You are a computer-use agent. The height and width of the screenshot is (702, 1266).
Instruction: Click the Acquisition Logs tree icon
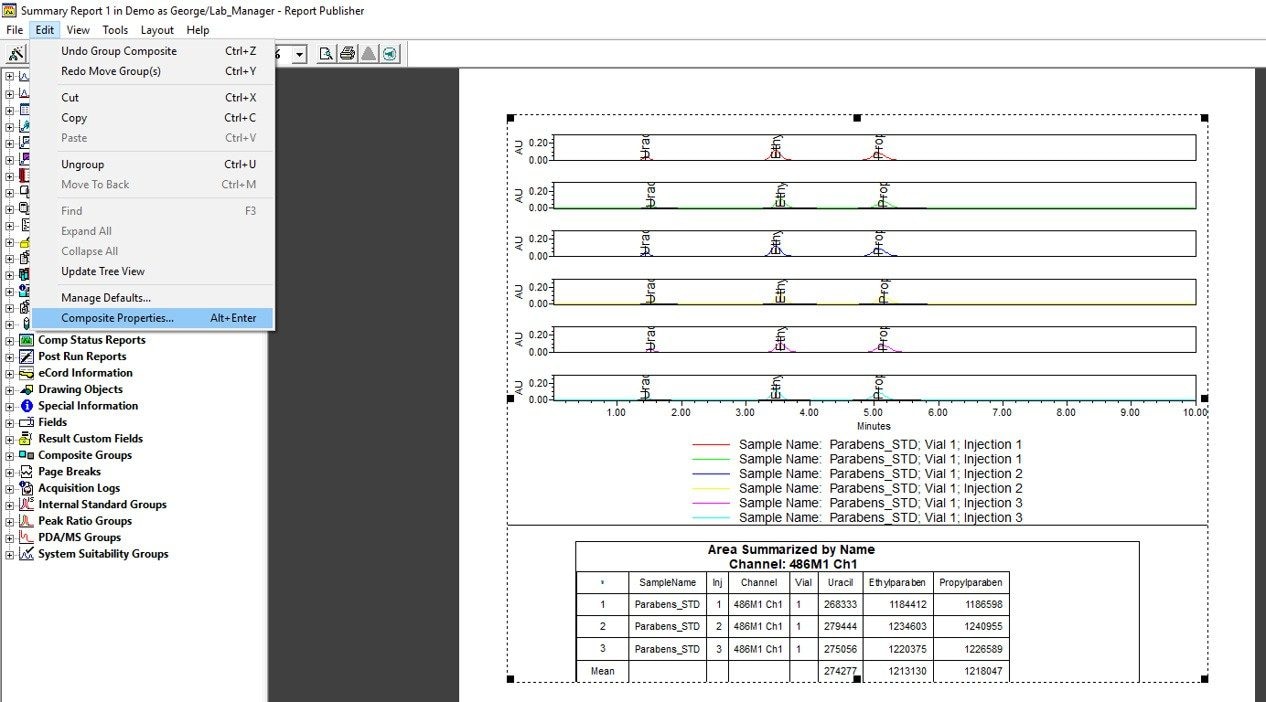[25, 488]
